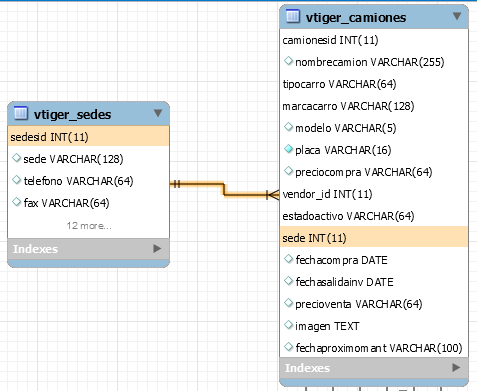Select the estadoactivo VARCHAR(64) column
Screen dimensions: 477x391
pyautogui.click(x=374, y=216)
